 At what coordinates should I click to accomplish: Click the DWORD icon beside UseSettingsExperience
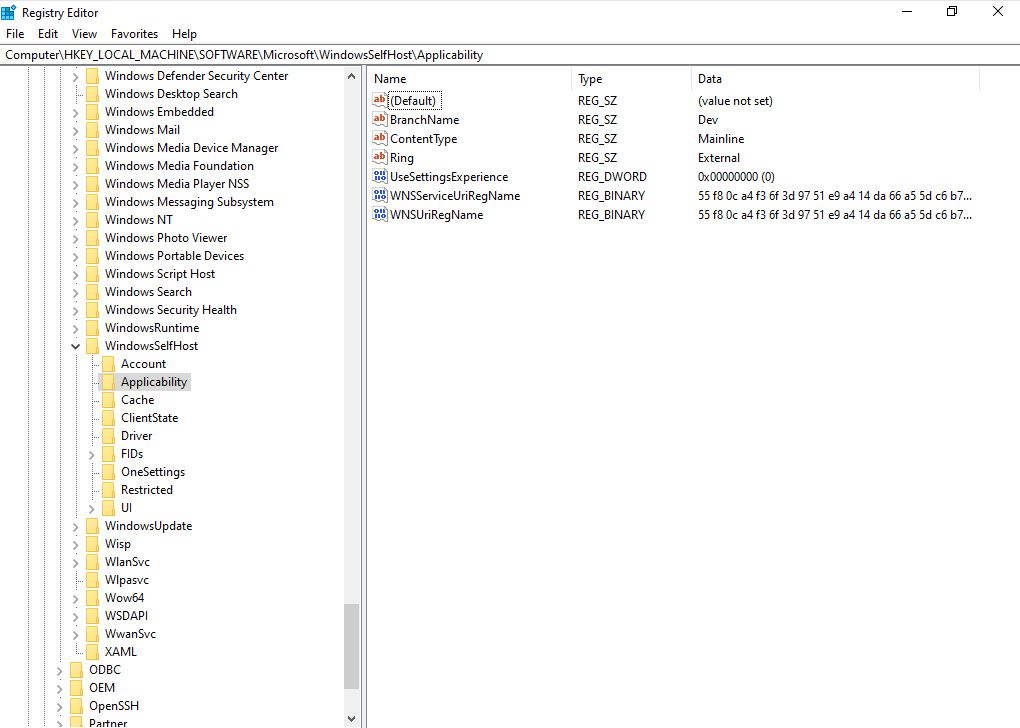coord(379,176)
